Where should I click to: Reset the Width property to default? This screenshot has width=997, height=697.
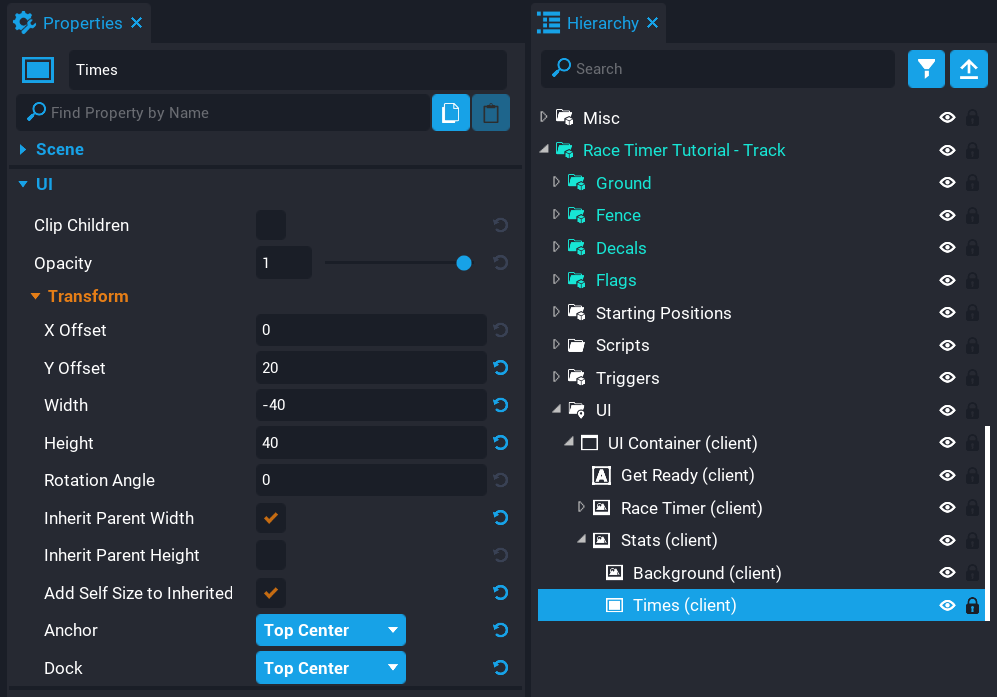[501, 405]
